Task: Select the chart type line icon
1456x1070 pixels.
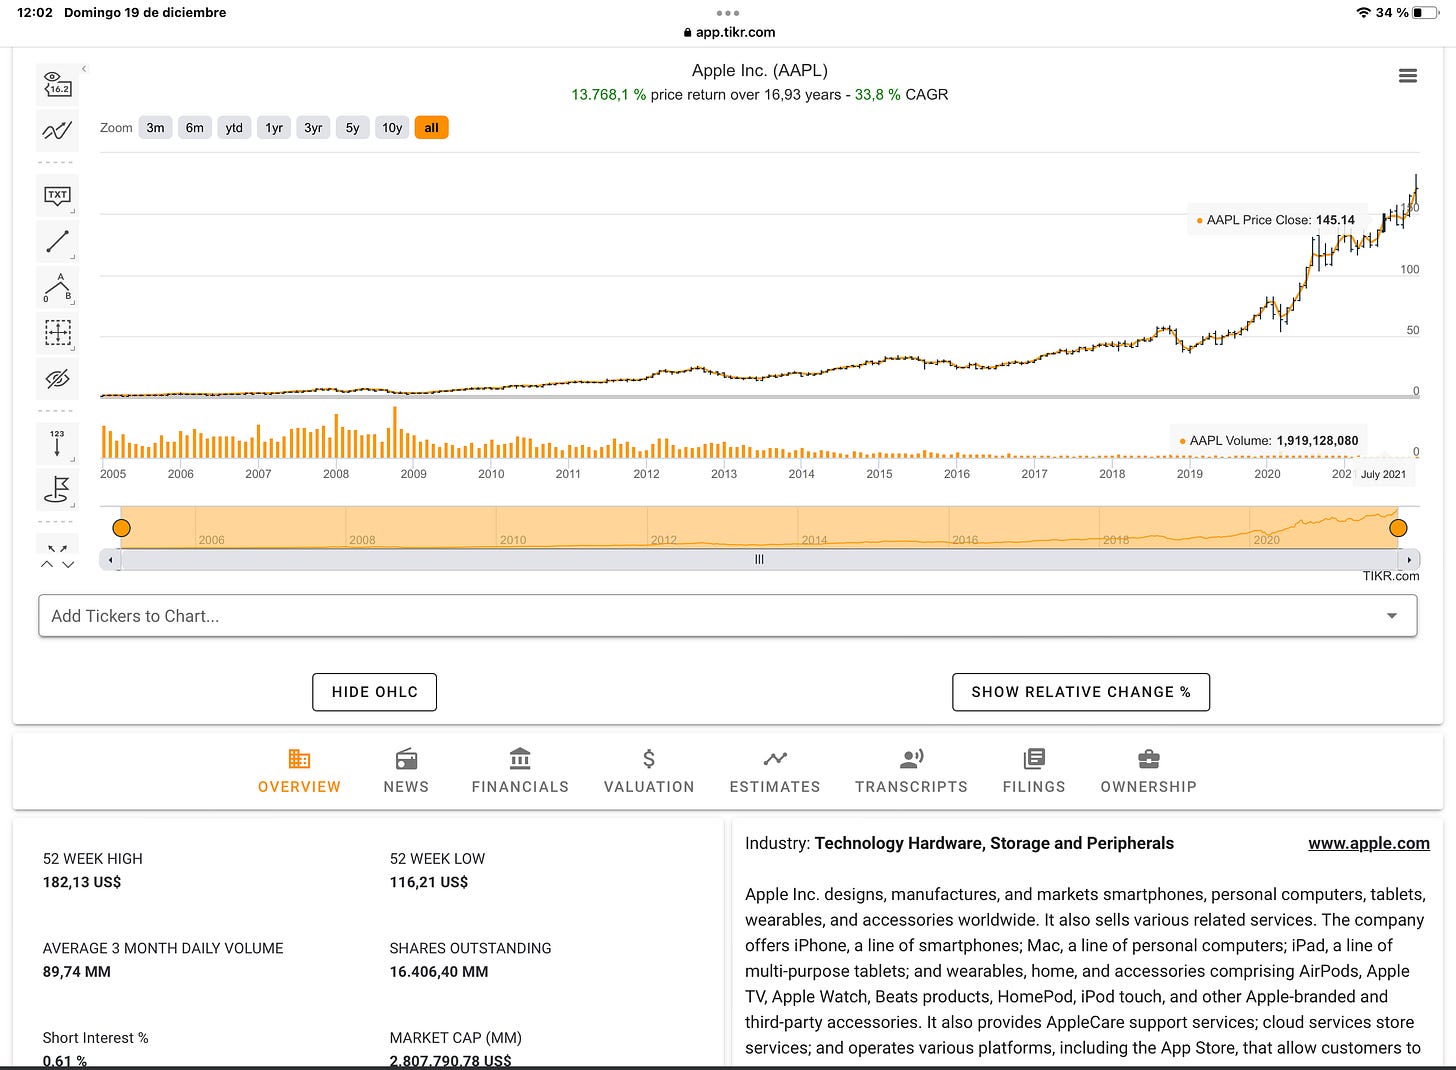Action: (x=58, y=130)
